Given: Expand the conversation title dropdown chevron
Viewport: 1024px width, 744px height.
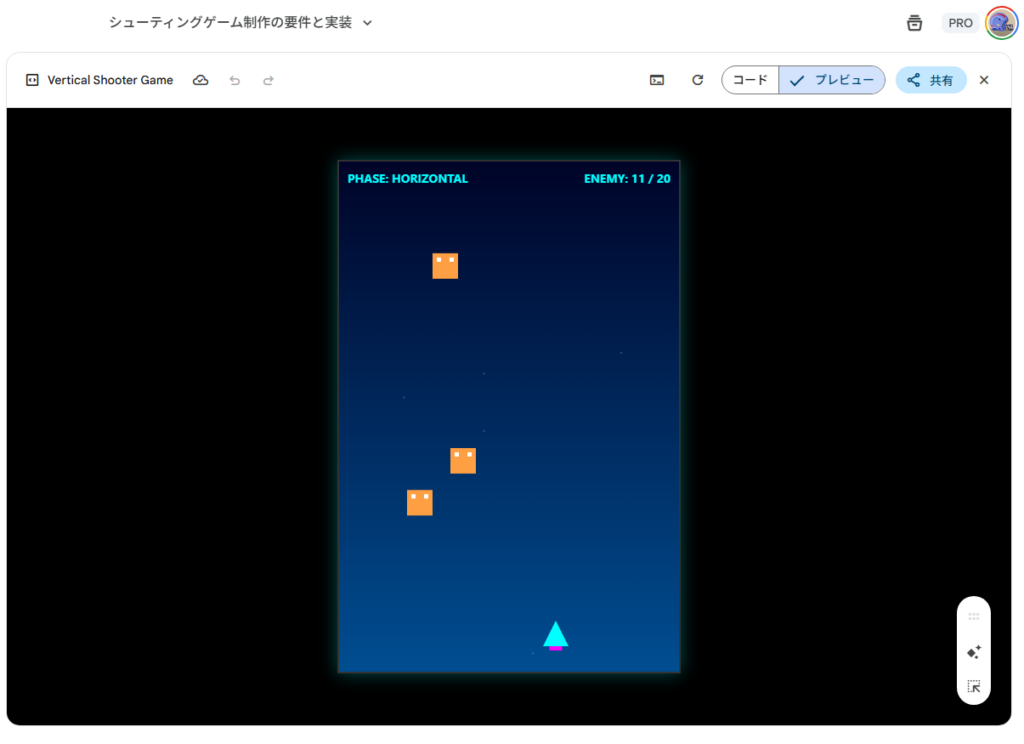Looking at the screenshot, I should 367,23.
